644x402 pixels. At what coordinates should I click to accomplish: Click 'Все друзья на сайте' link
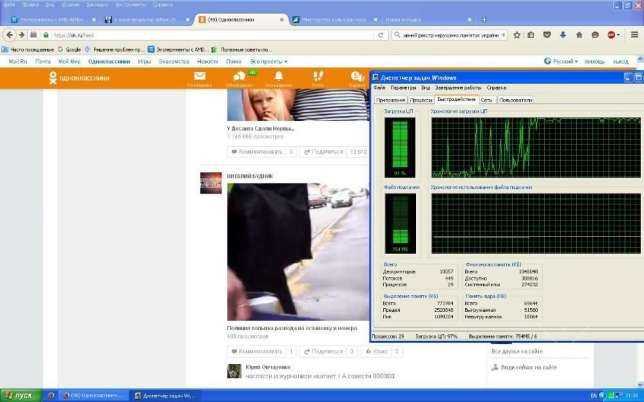(x=517, y=351)
